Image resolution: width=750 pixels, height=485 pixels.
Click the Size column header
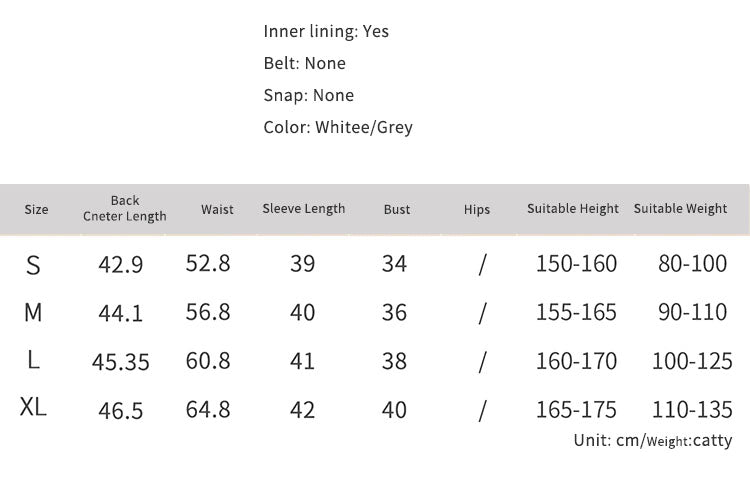pos(36,209)
